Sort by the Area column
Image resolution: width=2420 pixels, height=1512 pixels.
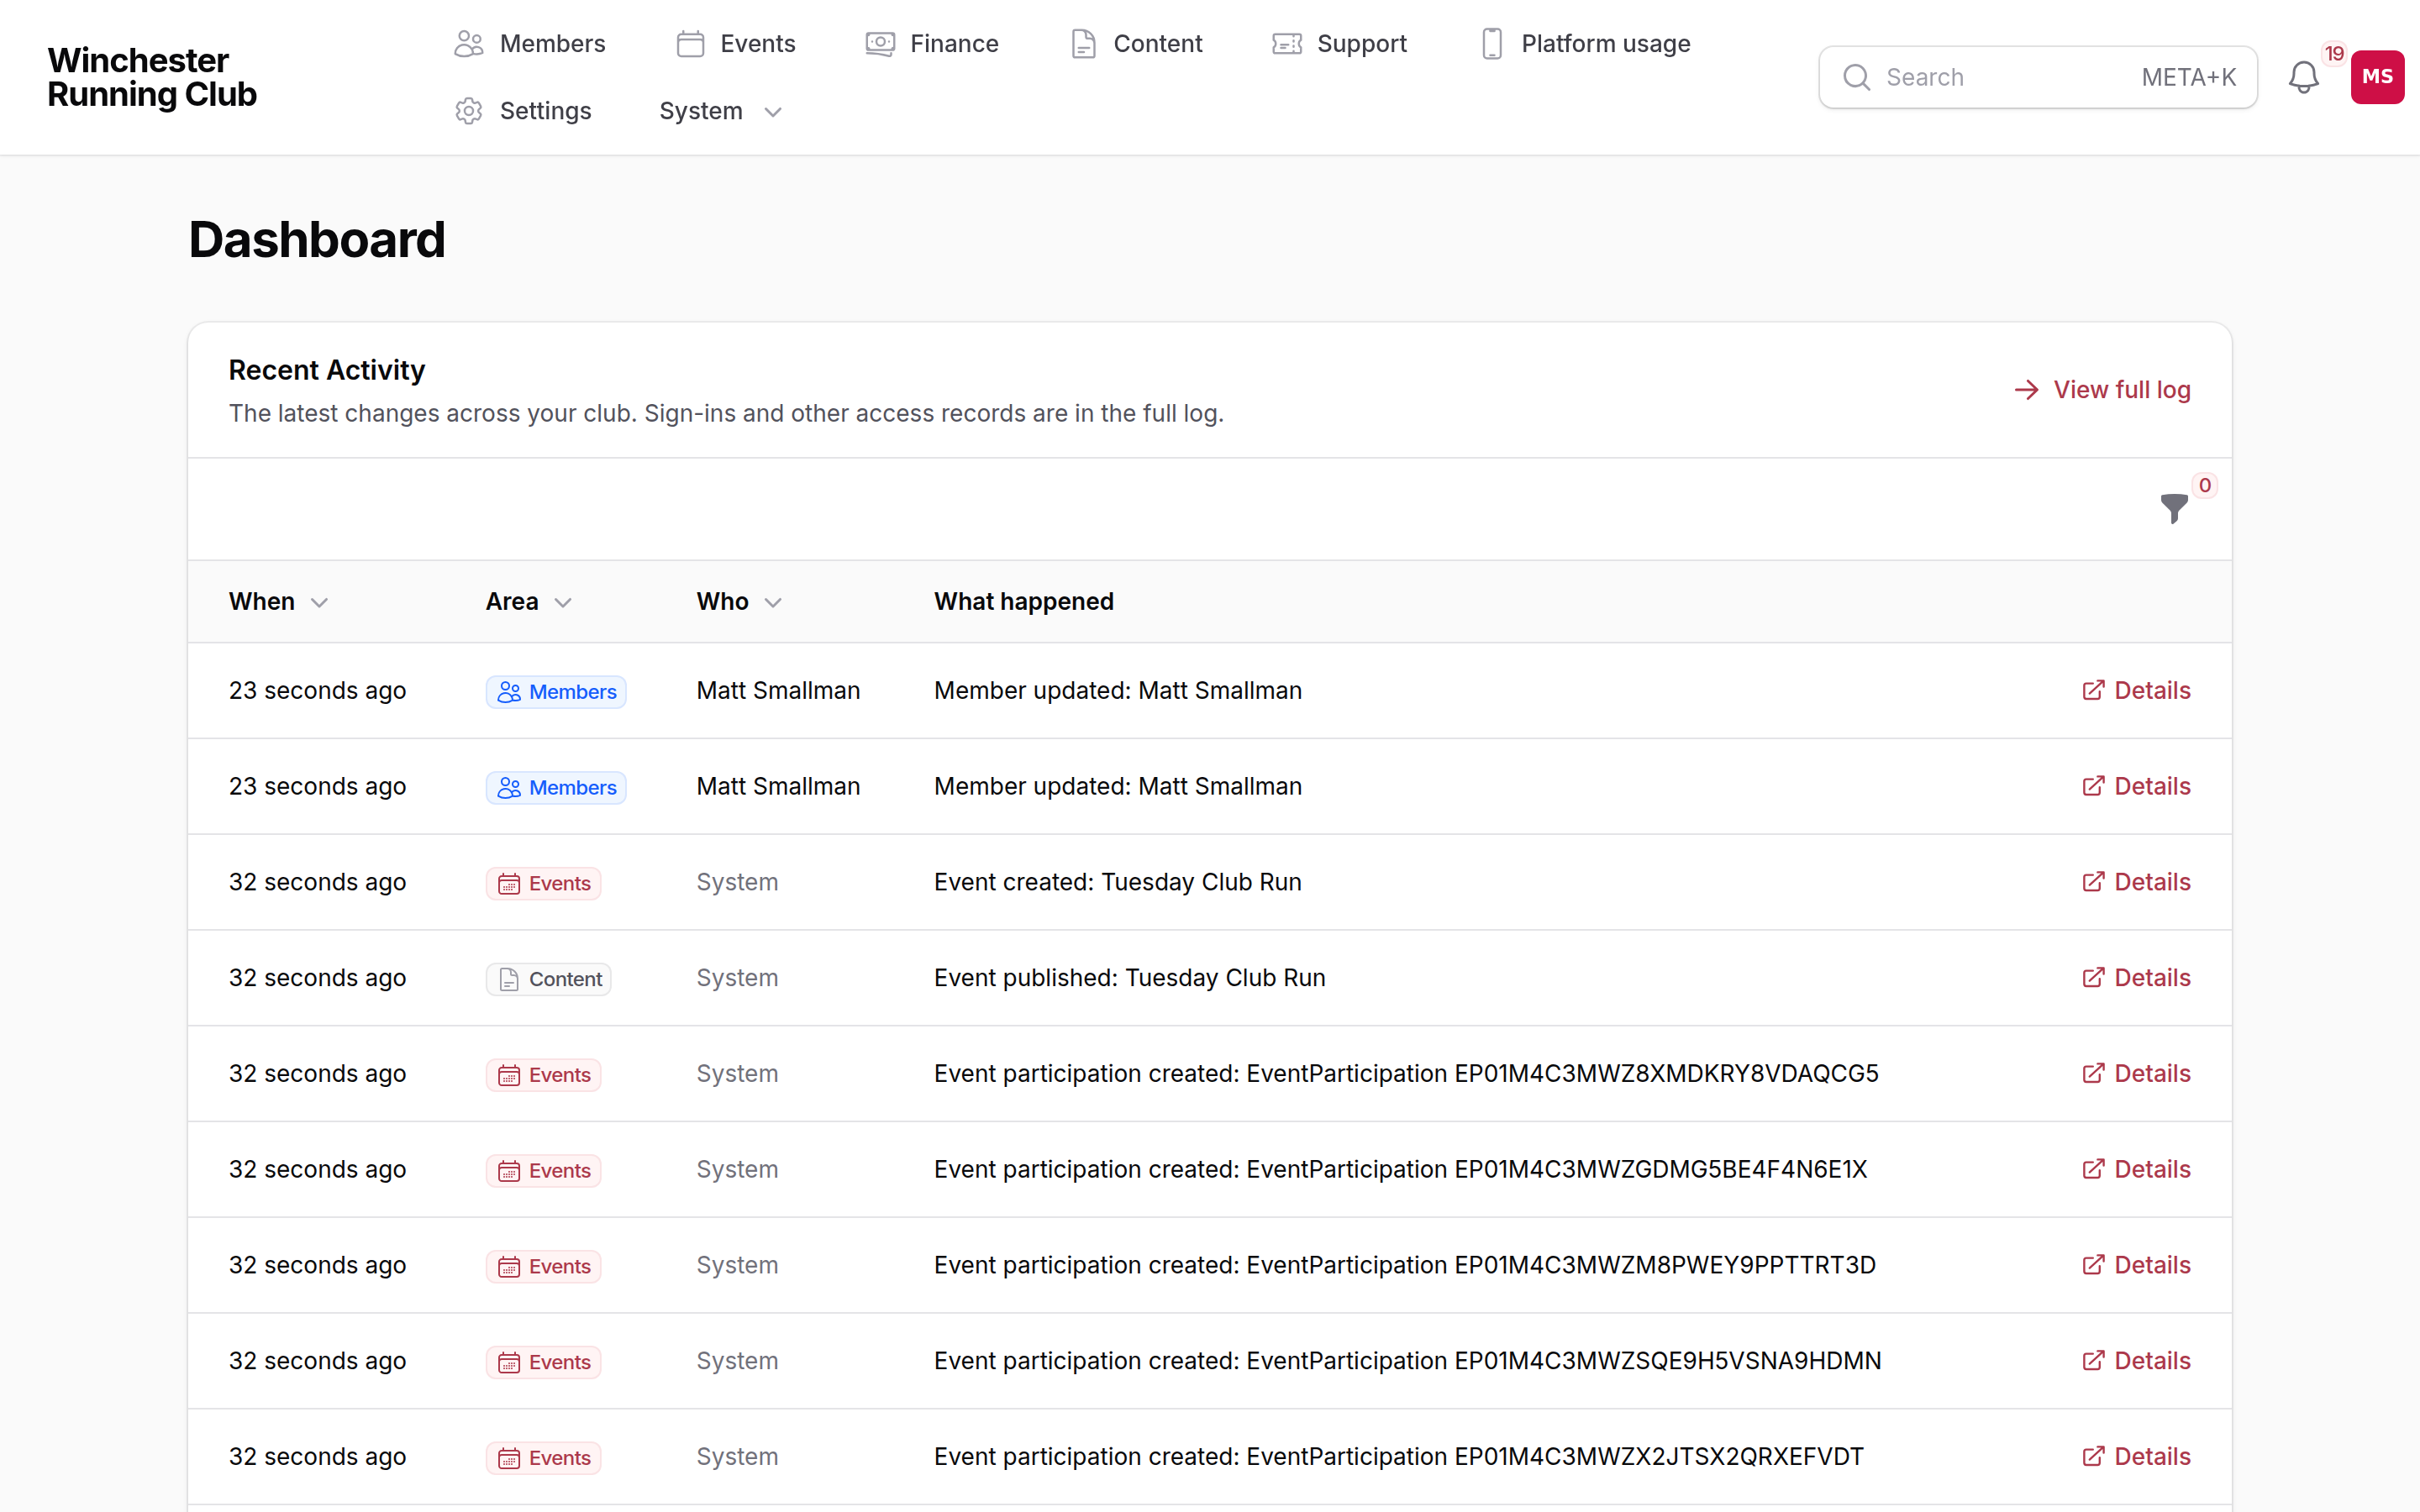tap(528, 602)
